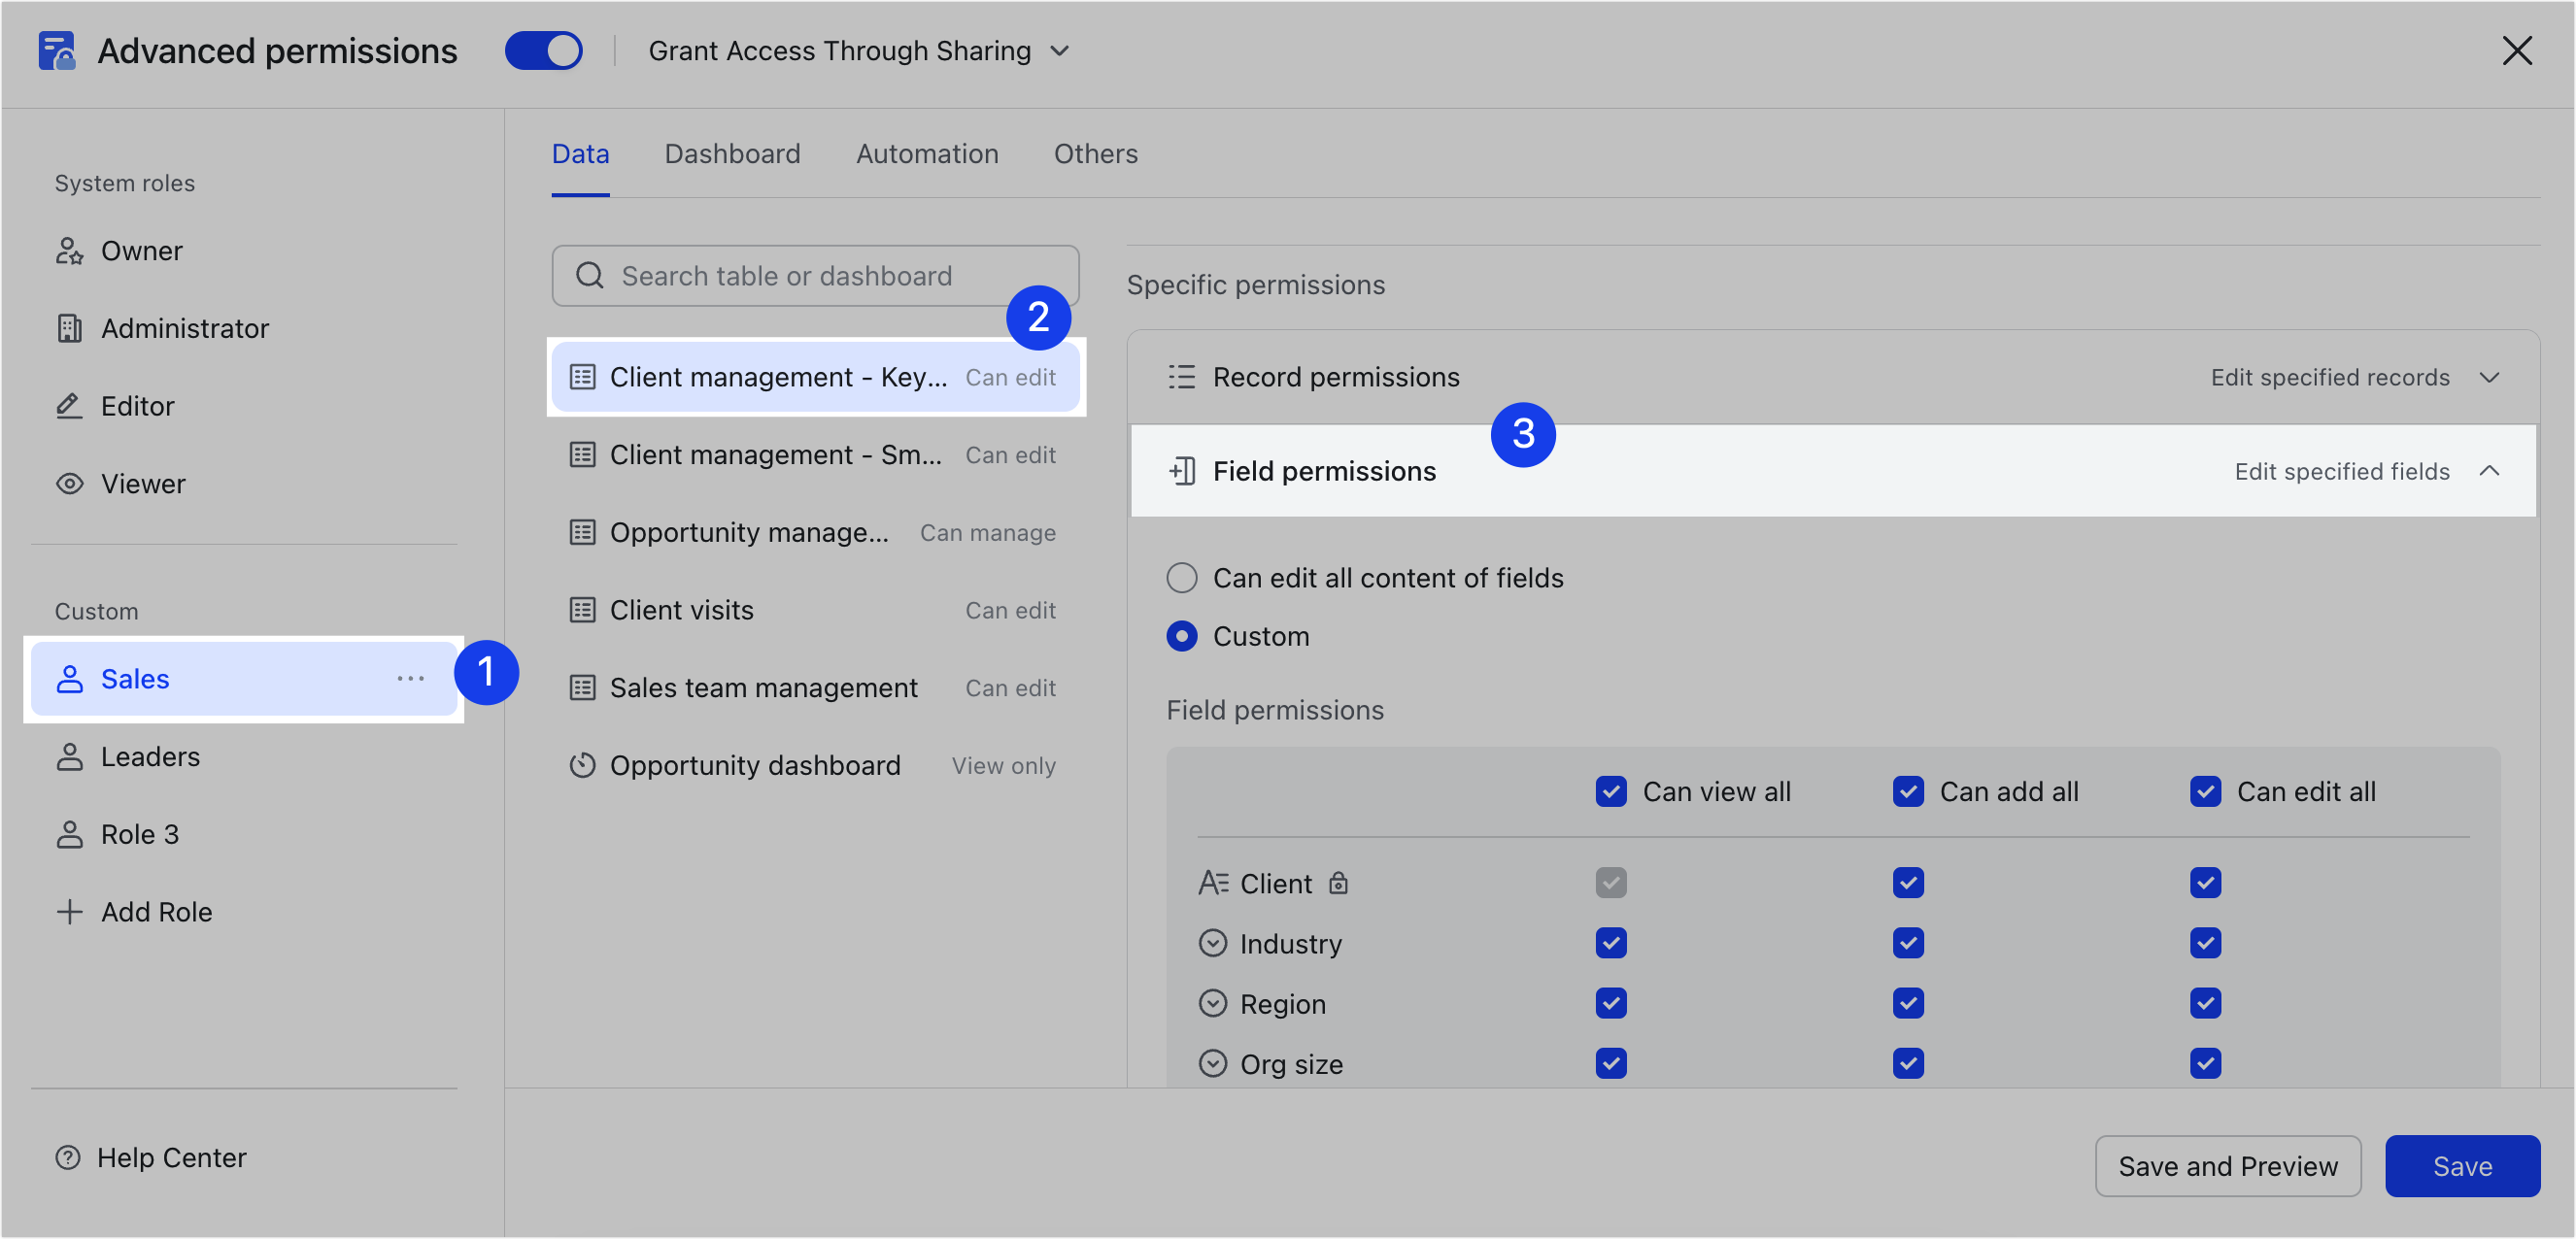Click the Add Role plus icon

pos(69,912)
